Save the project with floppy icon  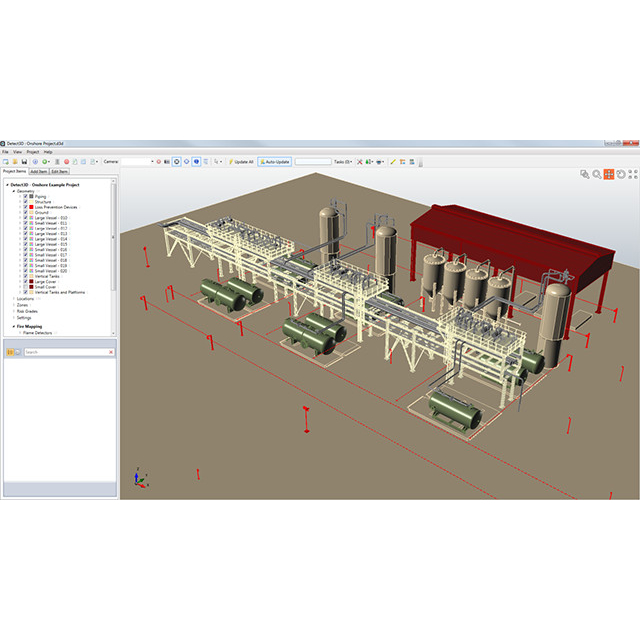pos(24,162)
